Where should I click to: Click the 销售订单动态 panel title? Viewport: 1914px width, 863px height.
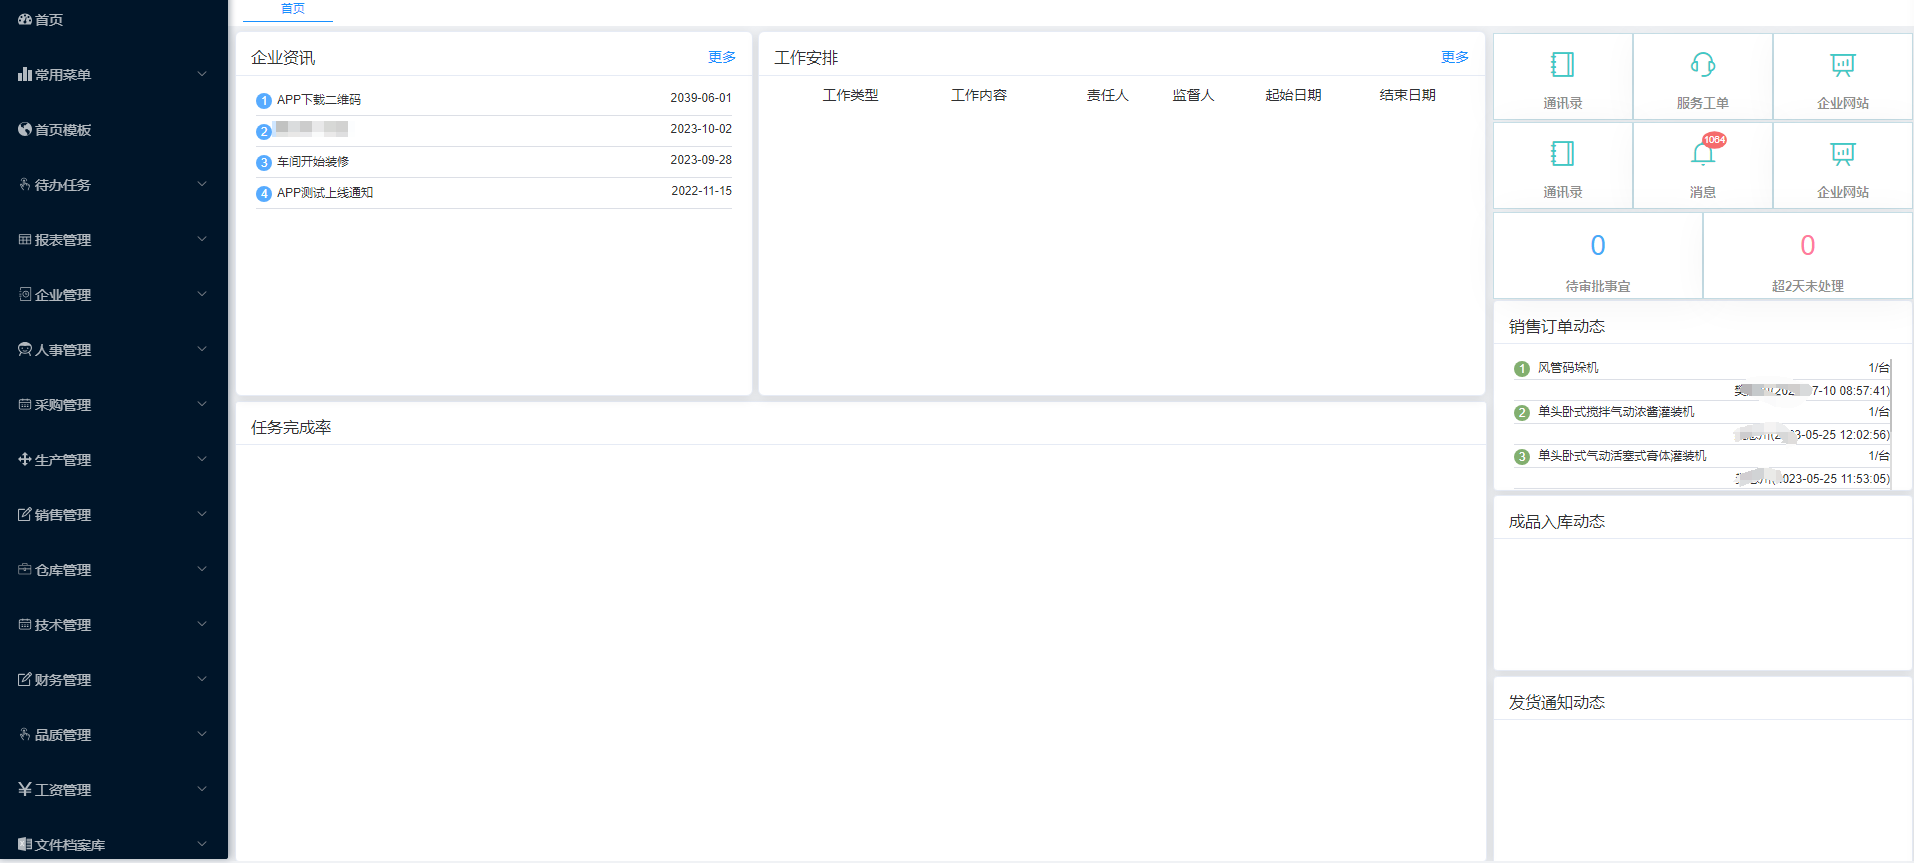[1557, 327]
